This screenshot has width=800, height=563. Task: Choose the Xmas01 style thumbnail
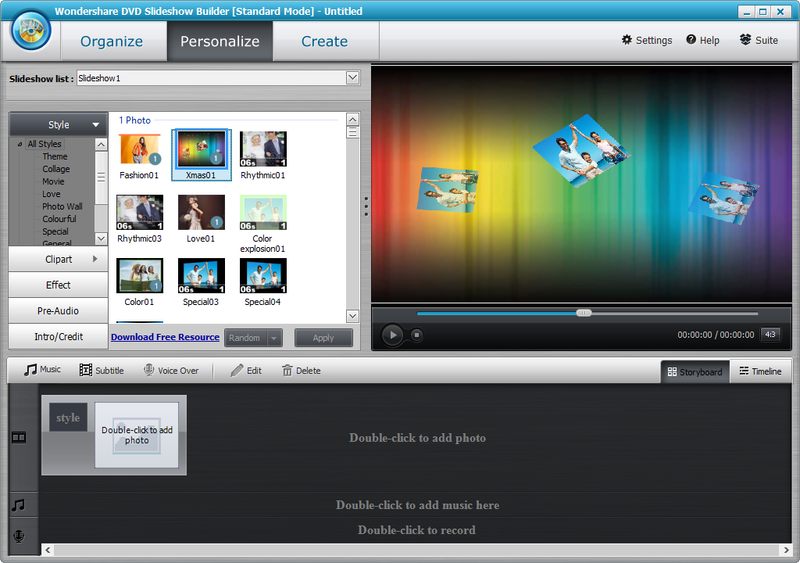pos(201,154)
